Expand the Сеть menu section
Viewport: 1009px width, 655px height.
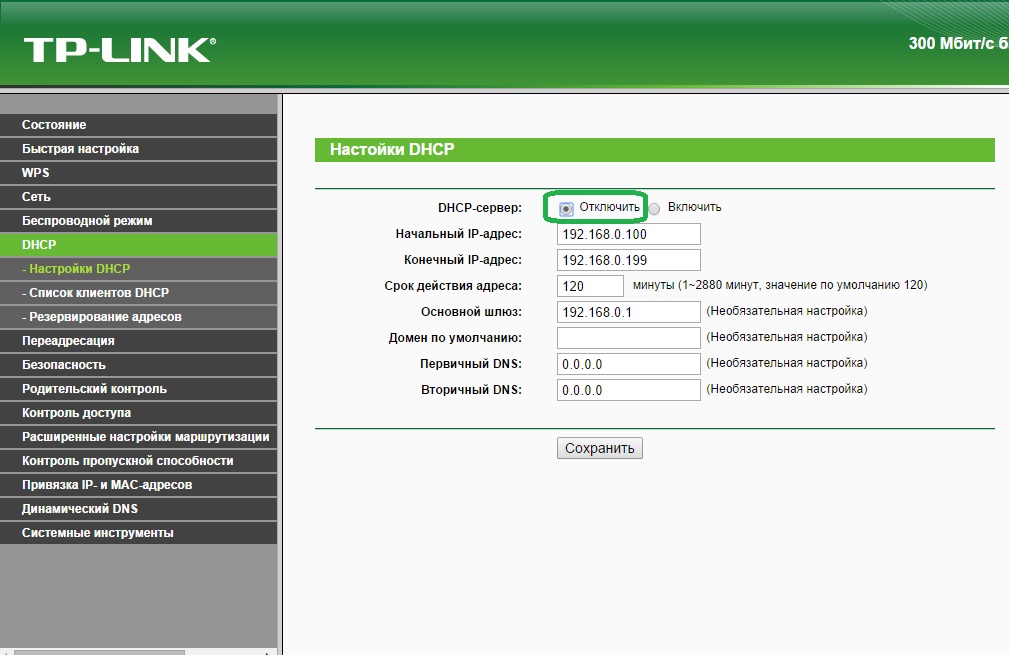[36, 197]
